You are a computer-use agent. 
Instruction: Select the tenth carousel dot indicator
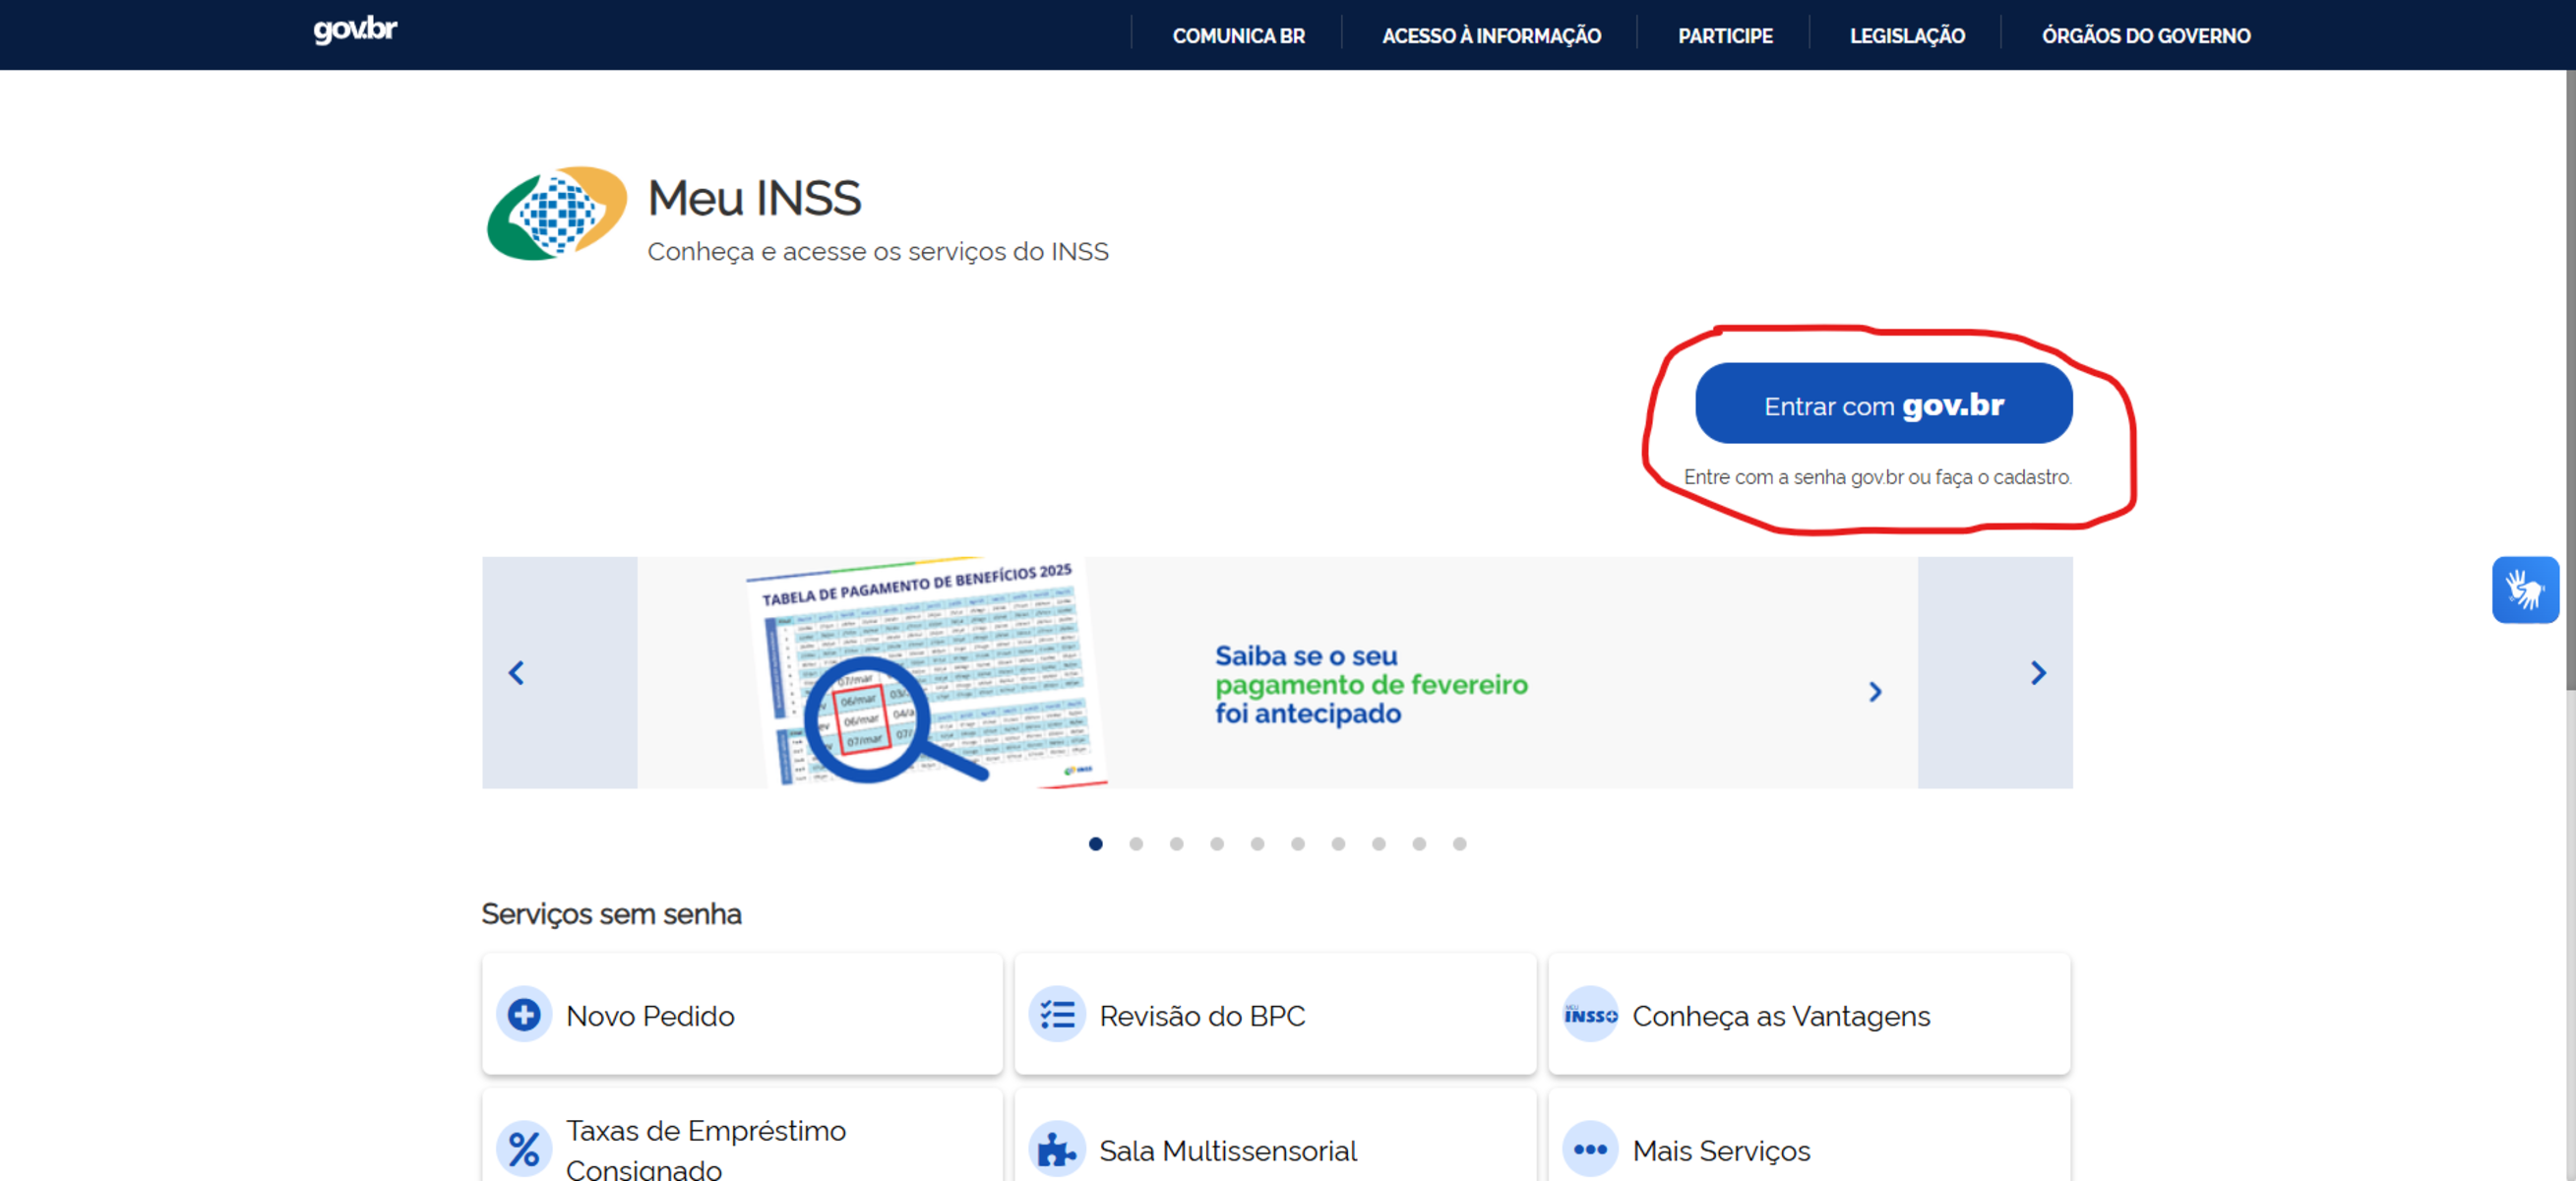(x=1460, y=844)
